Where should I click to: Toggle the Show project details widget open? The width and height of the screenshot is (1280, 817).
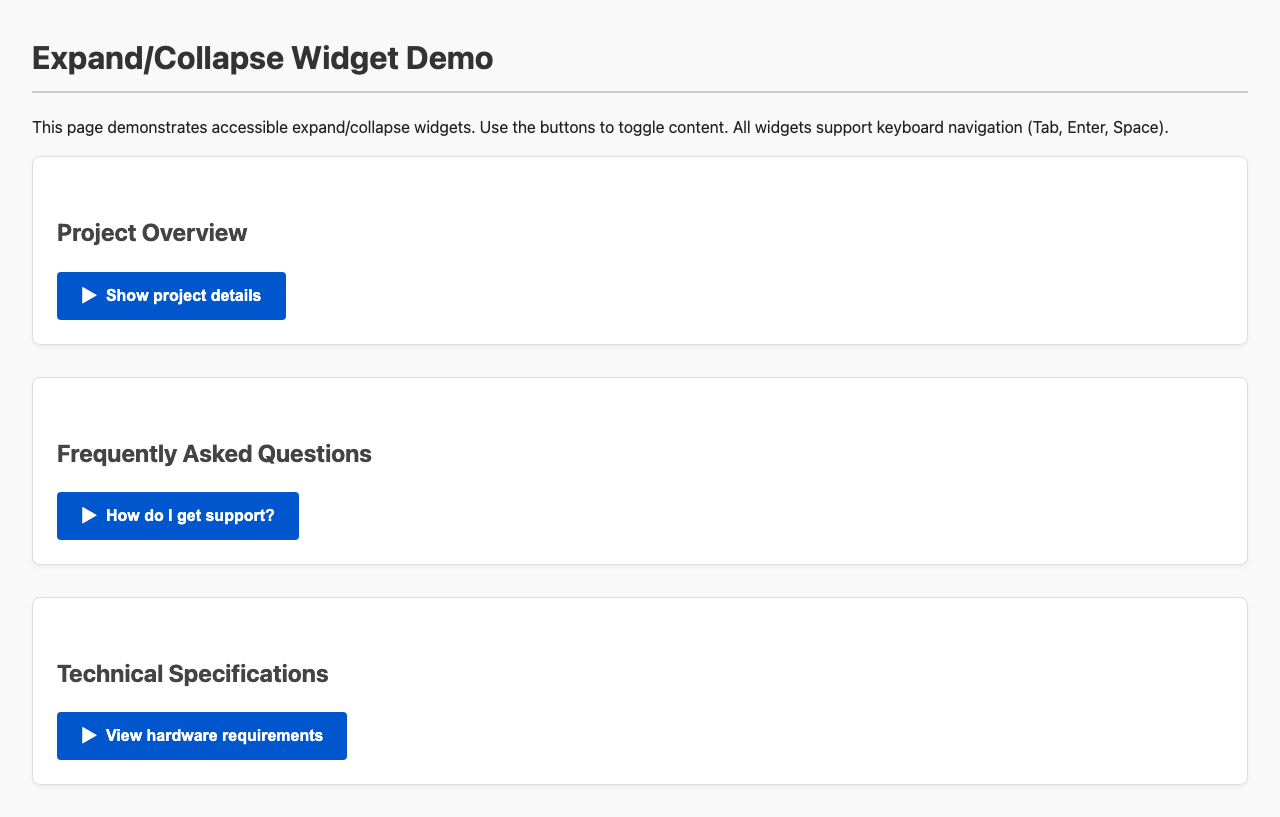coord(170,295)
